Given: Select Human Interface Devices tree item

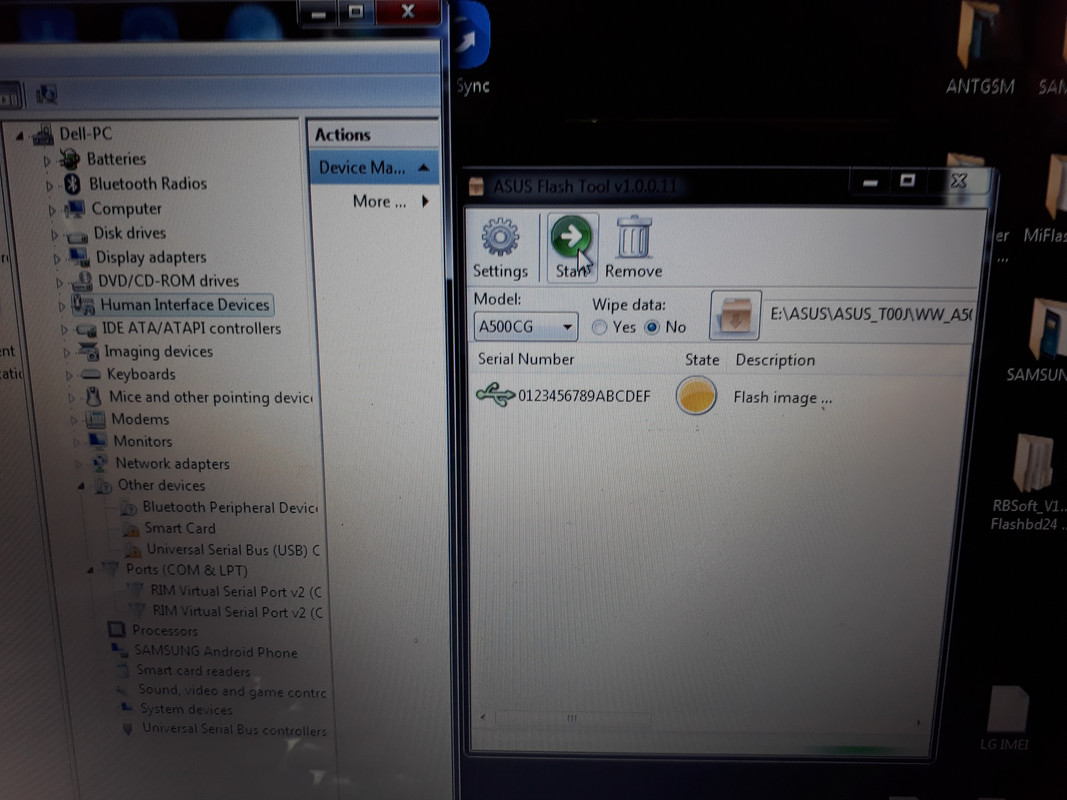Looking at the screenshot, I should (184, 305).
